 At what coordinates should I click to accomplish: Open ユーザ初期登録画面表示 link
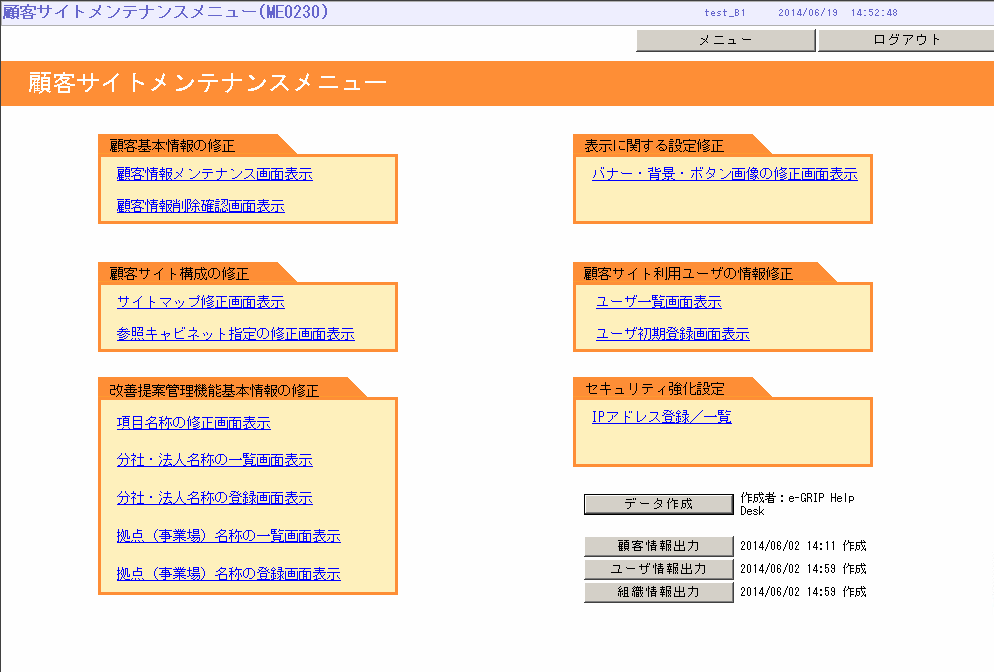(x=673, y=333)
